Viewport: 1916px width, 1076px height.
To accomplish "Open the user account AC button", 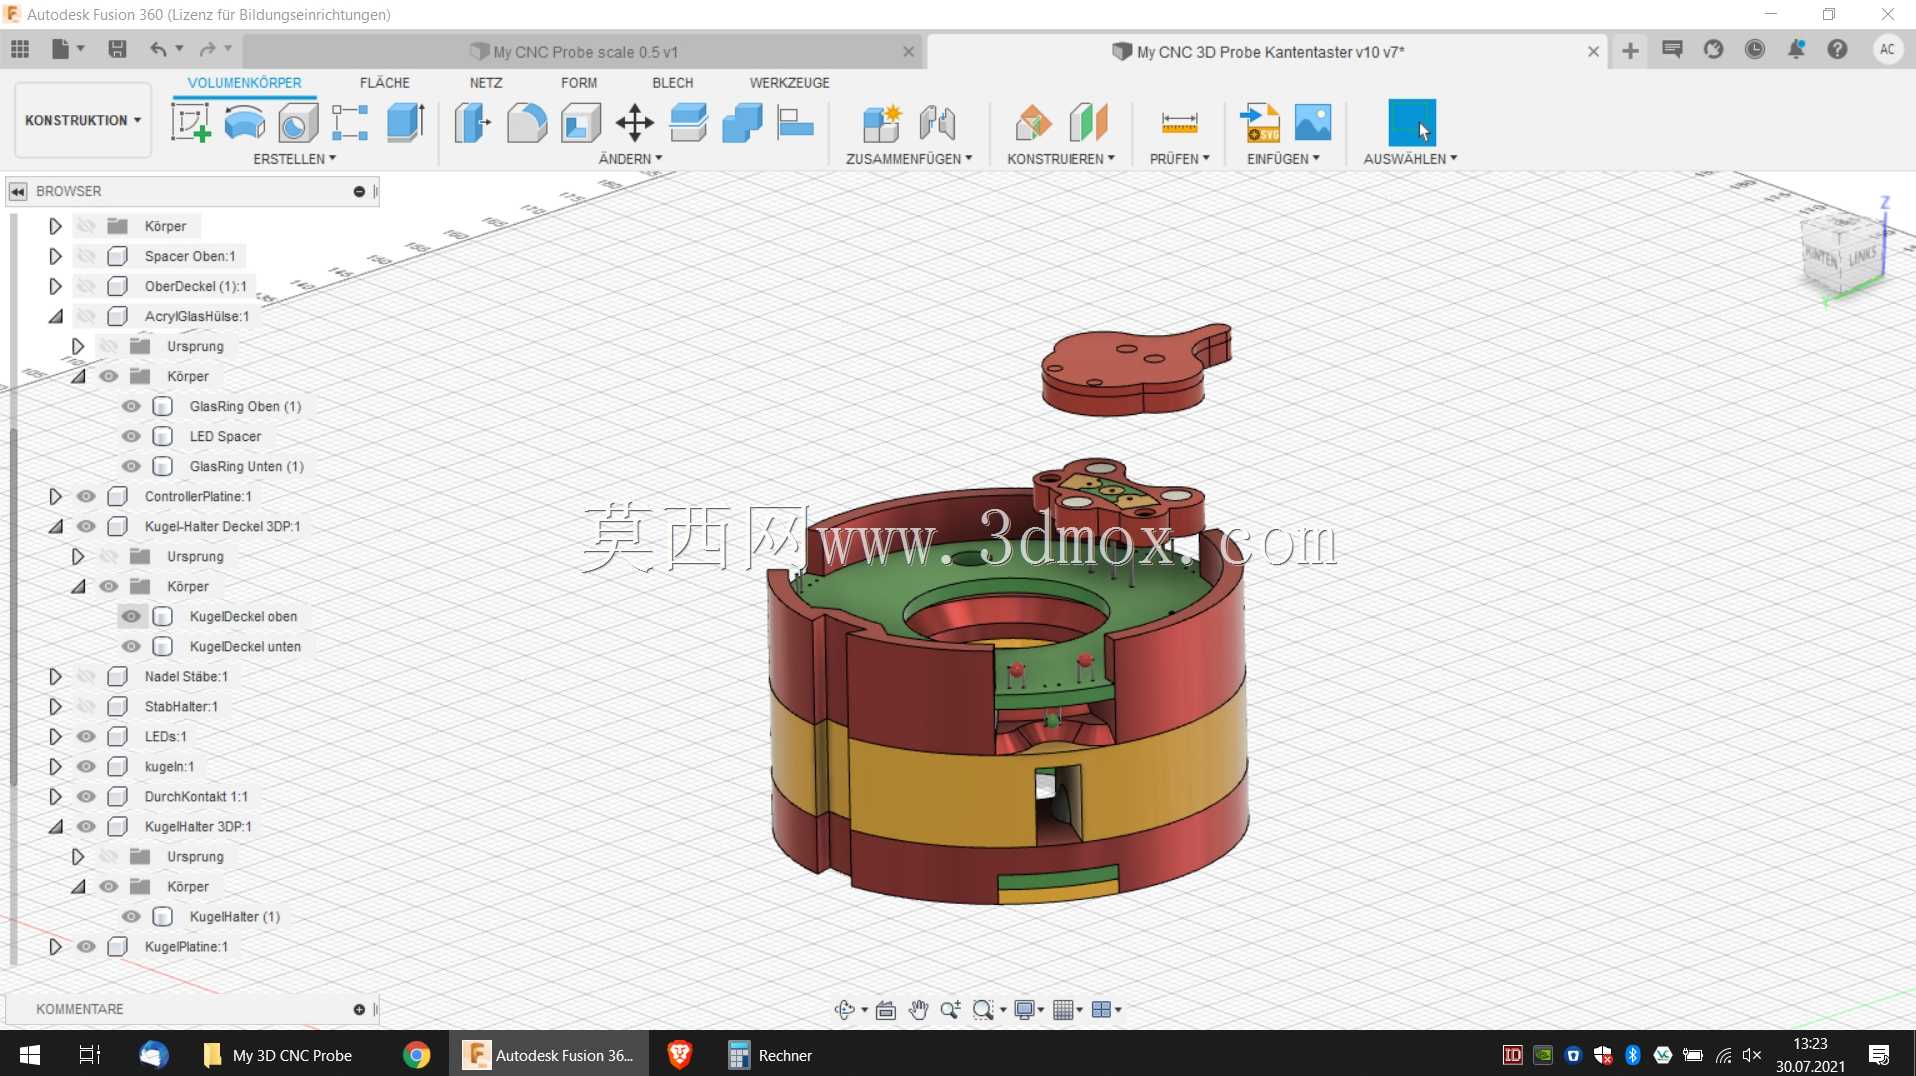I will [1887, 49].
